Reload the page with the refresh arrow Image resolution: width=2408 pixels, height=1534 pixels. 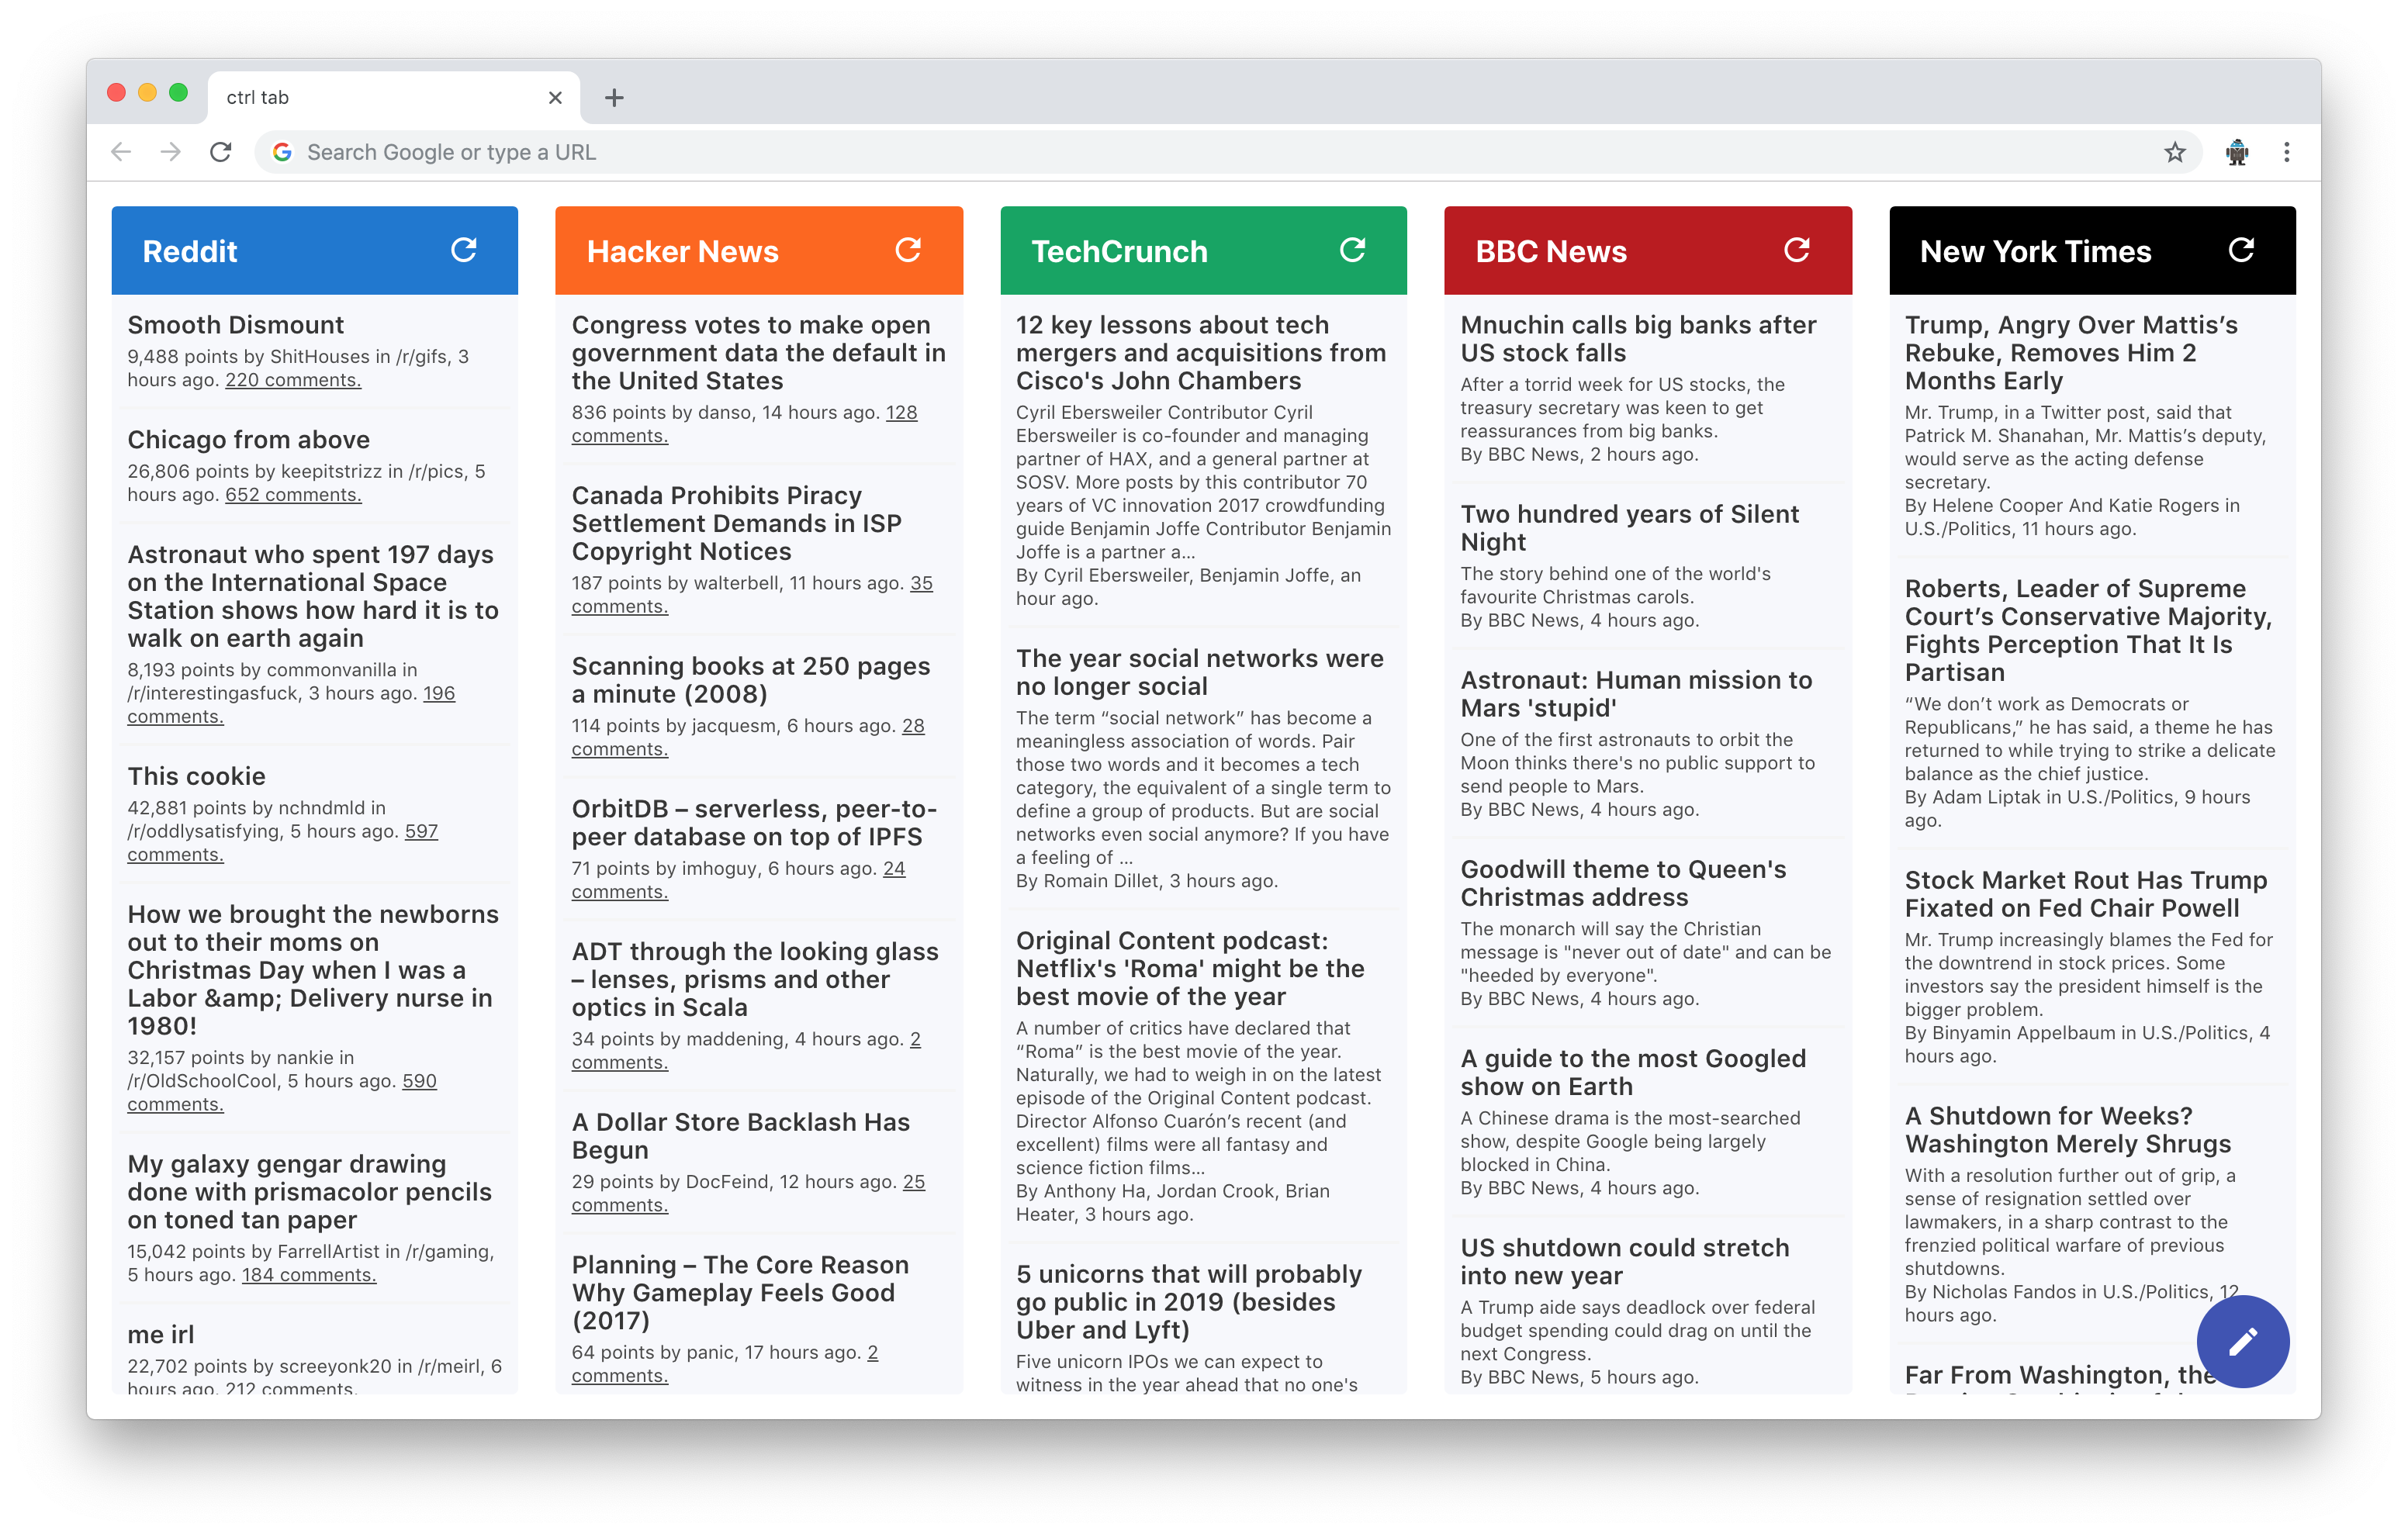coord(222,152)
